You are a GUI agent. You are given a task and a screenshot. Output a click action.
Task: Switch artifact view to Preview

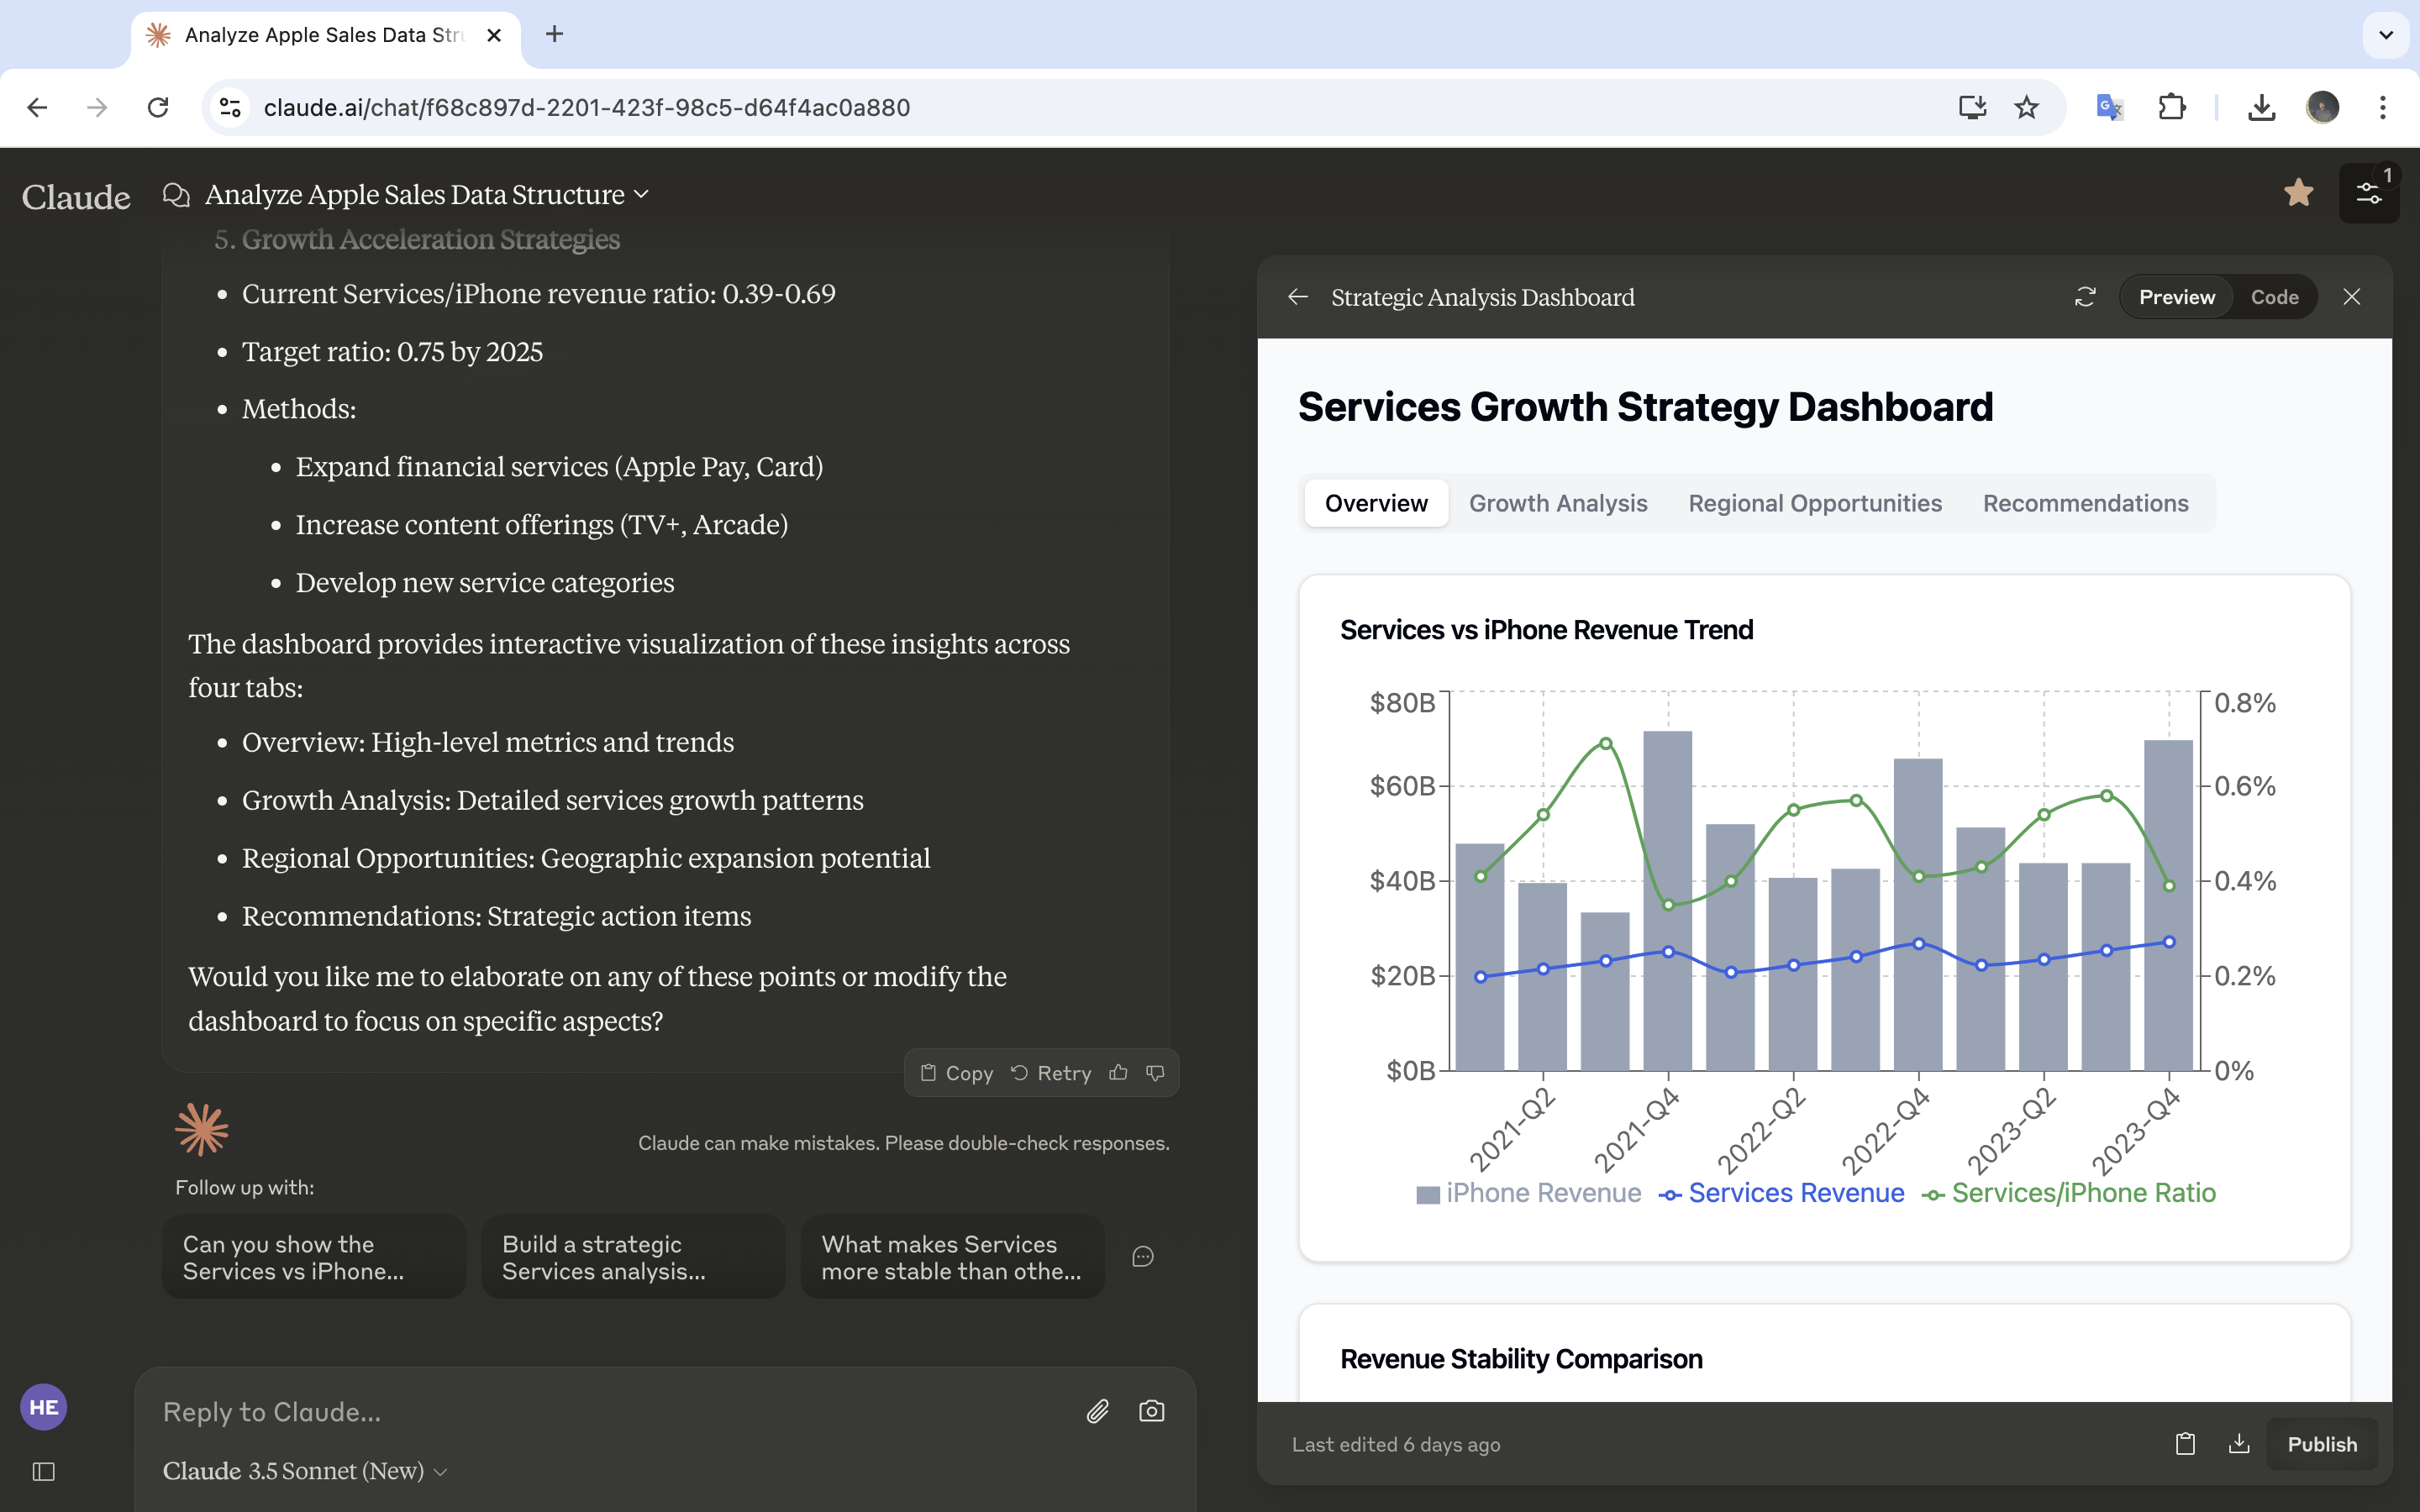pos(2176,297)
